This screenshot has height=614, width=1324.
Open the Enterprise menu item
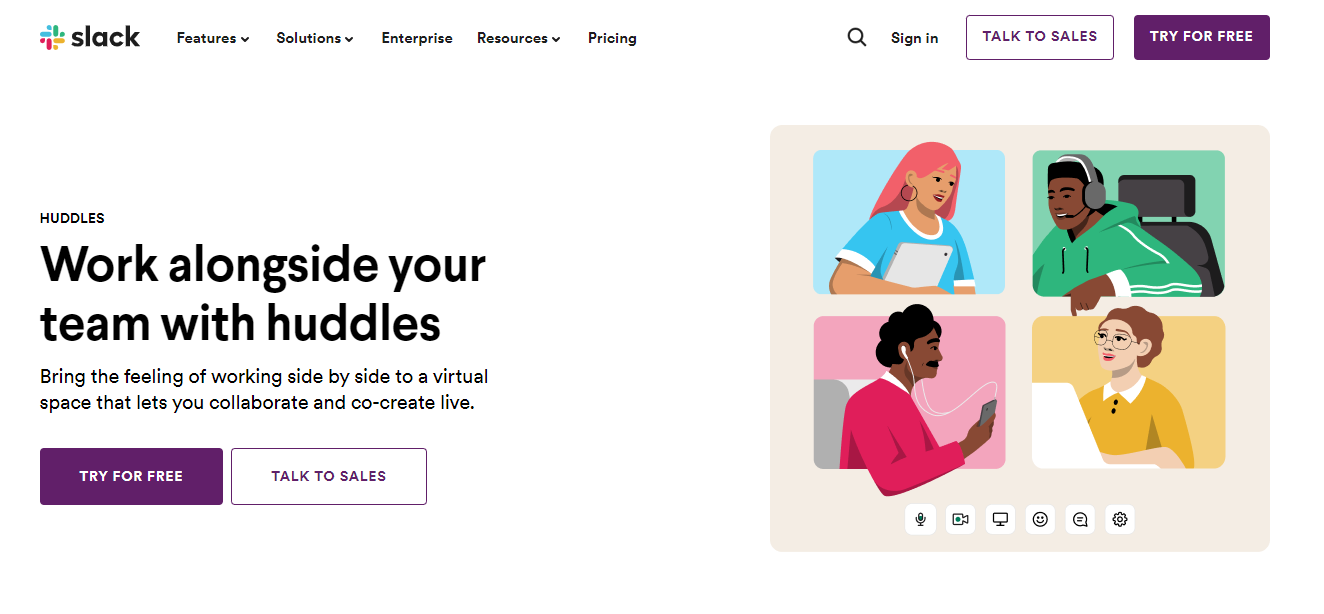(417, 38)
